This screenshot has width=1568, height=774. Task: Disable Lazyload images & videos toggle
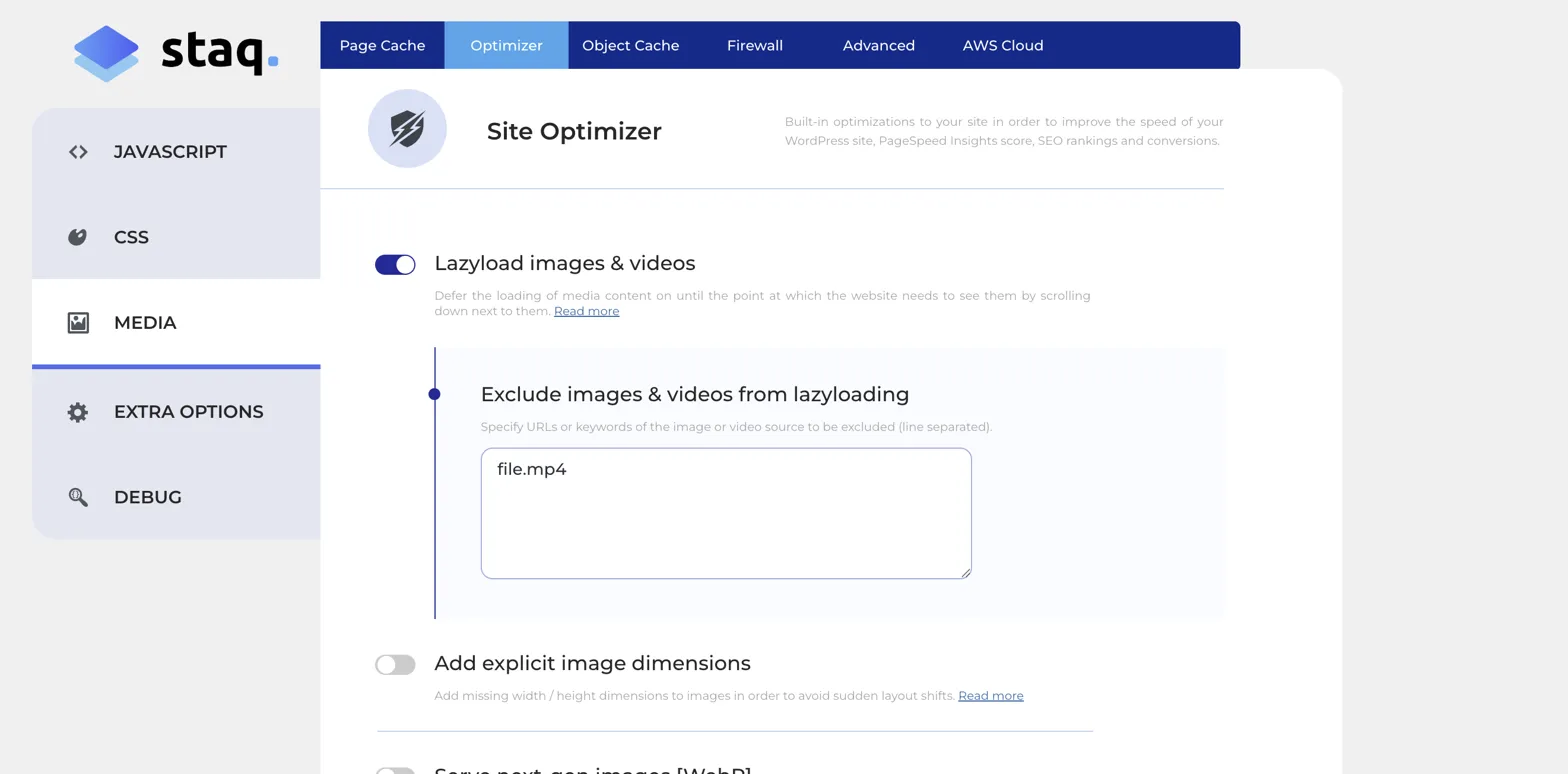[x=395, y=264]
